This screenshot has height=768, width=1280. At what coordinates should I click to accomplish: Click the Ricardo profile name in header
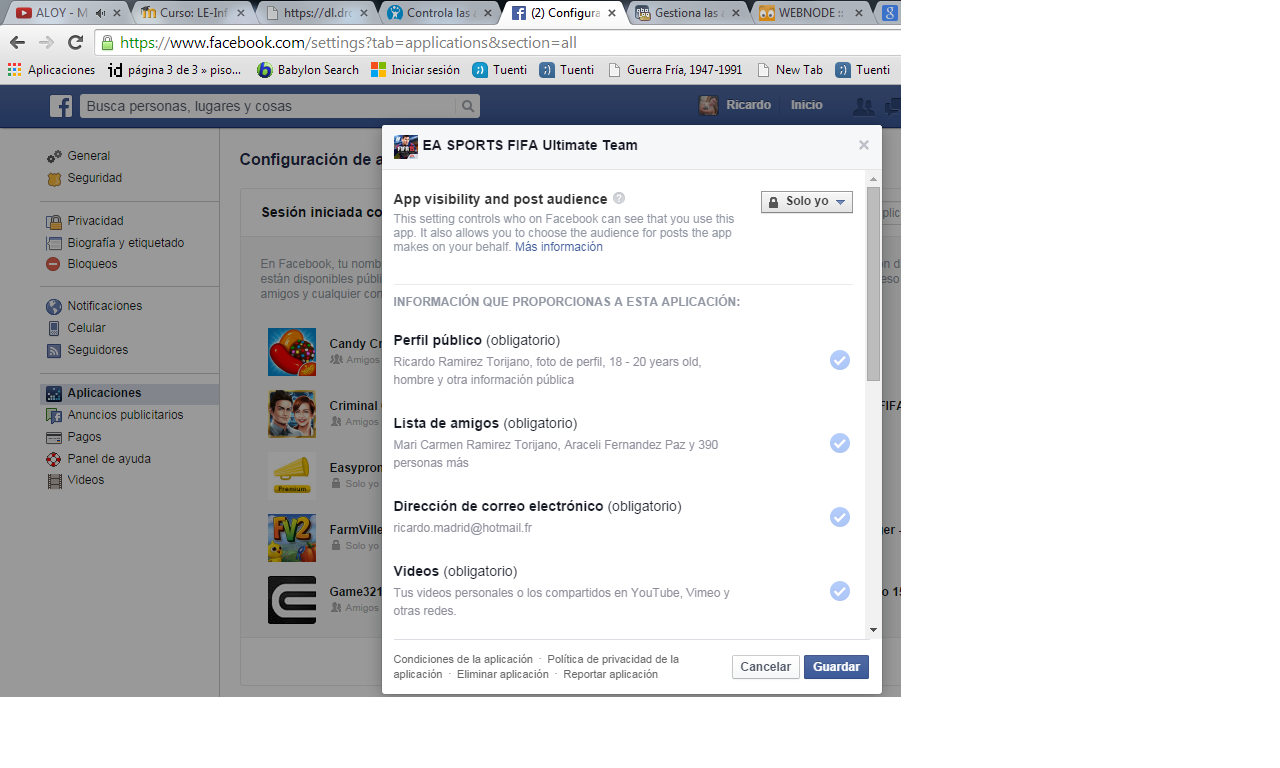point(748,105)
